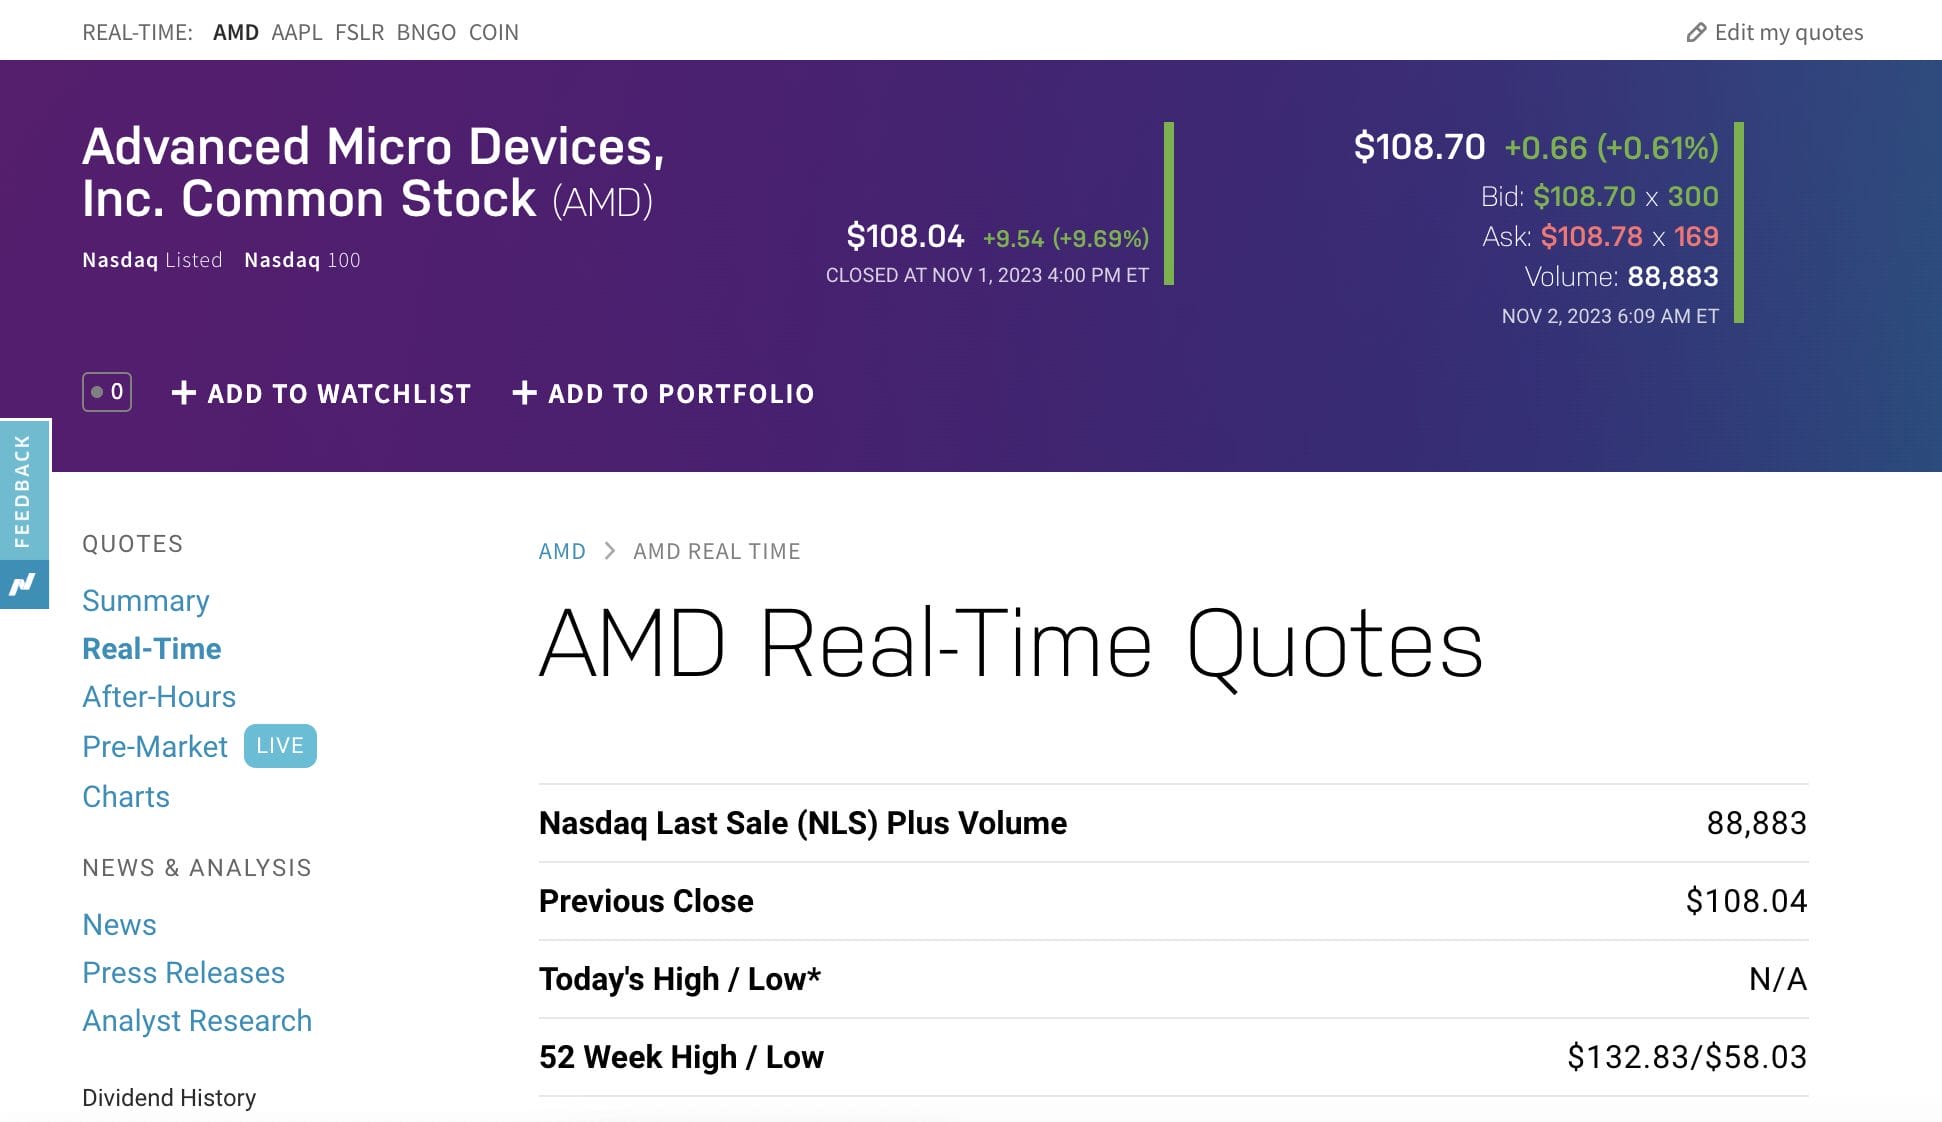Open the Press Releases link

click(x=183, y=973)
